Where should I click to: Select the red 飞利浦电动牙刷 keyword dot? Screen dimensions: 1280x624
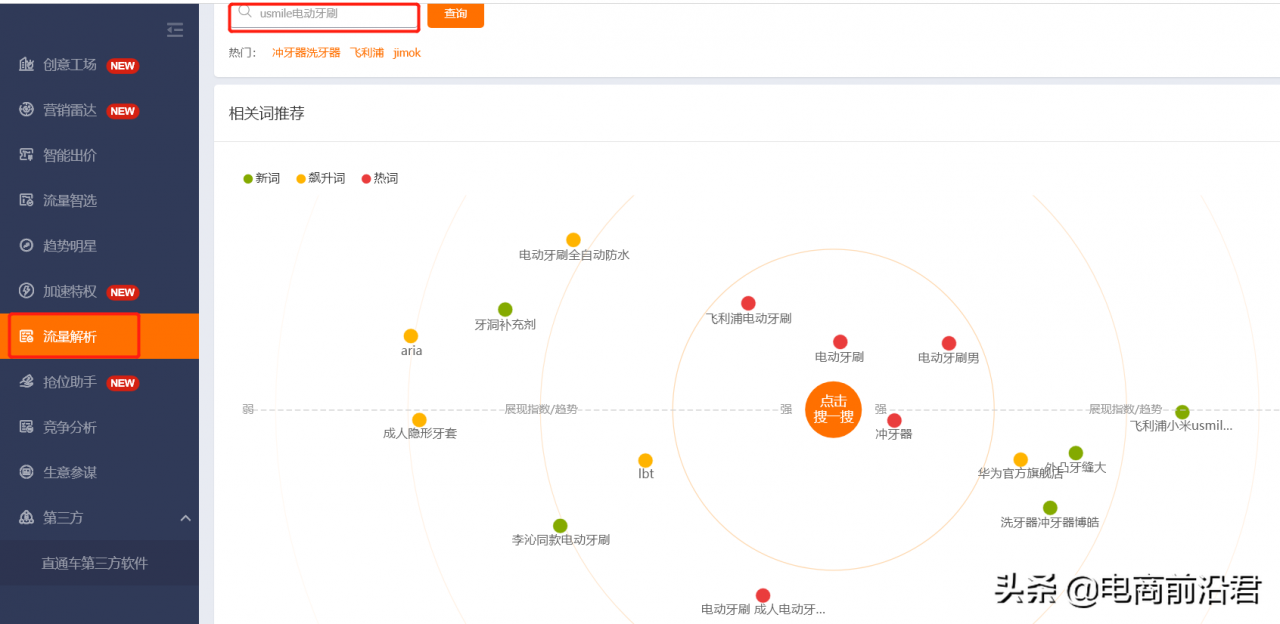(748, 303)
